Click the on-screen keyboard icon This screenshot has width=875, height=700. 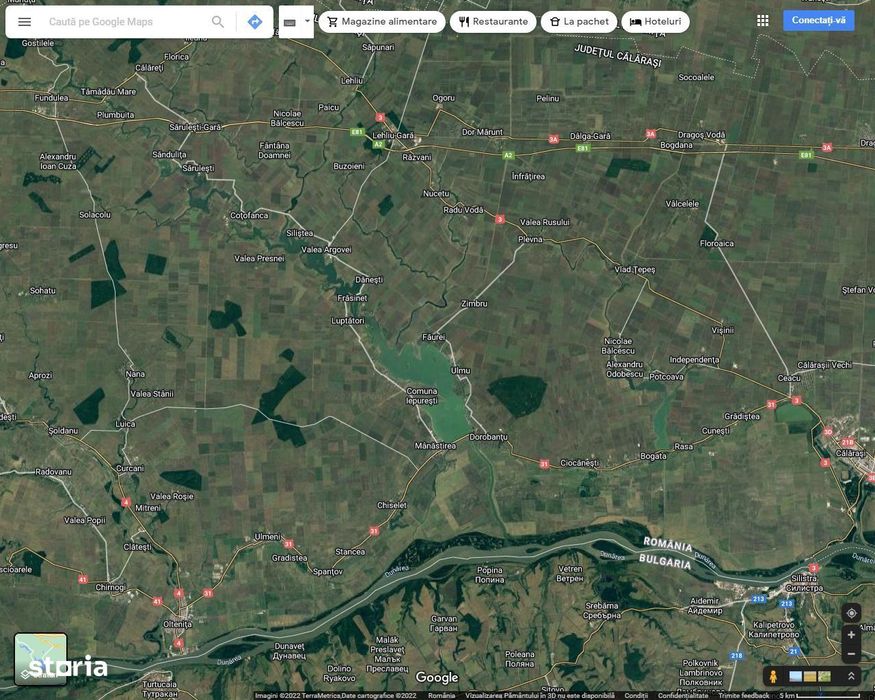(290, 22)
